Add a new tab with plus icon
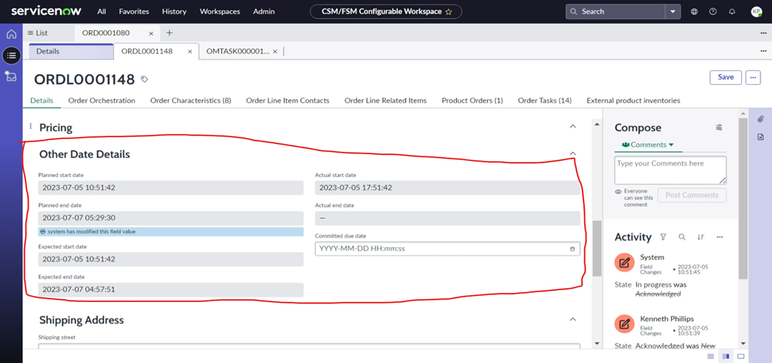 [x=169, y=33]
